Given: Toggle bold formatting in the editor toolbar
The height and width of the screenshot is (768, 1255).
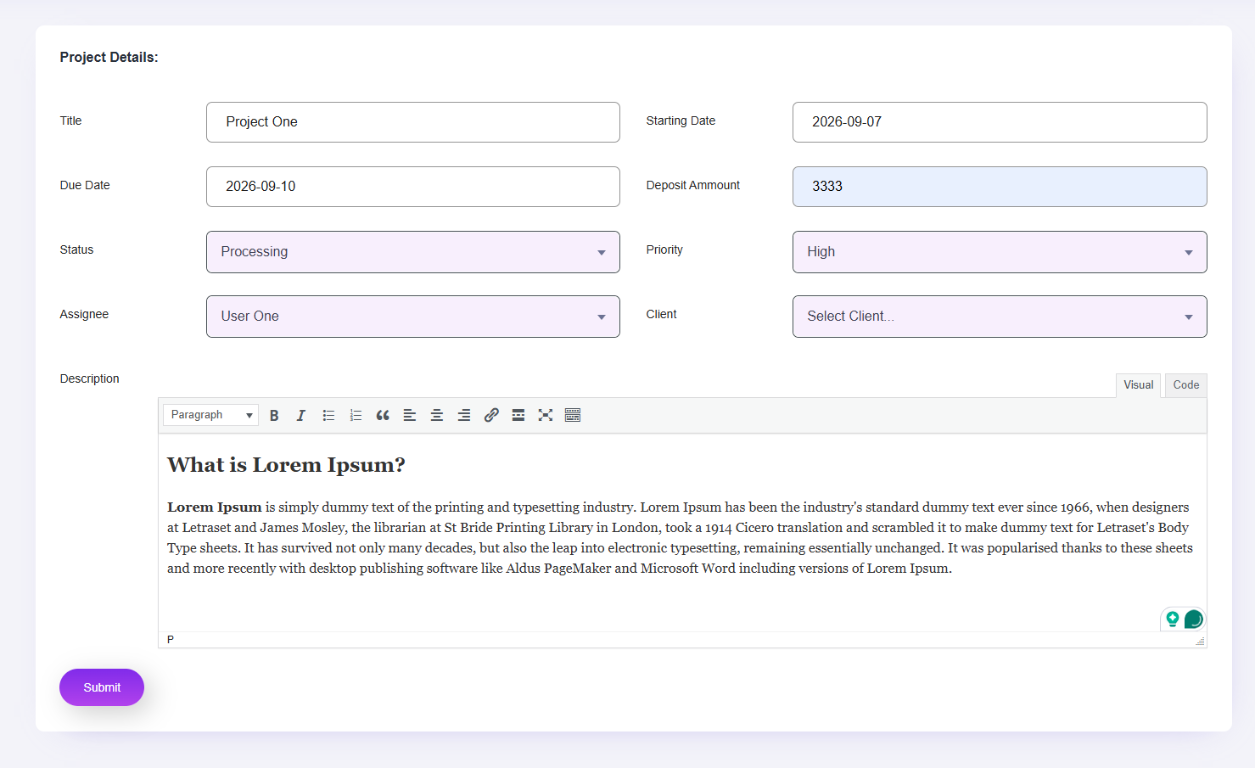Looking at the screenshot, I should click(274, 415).
